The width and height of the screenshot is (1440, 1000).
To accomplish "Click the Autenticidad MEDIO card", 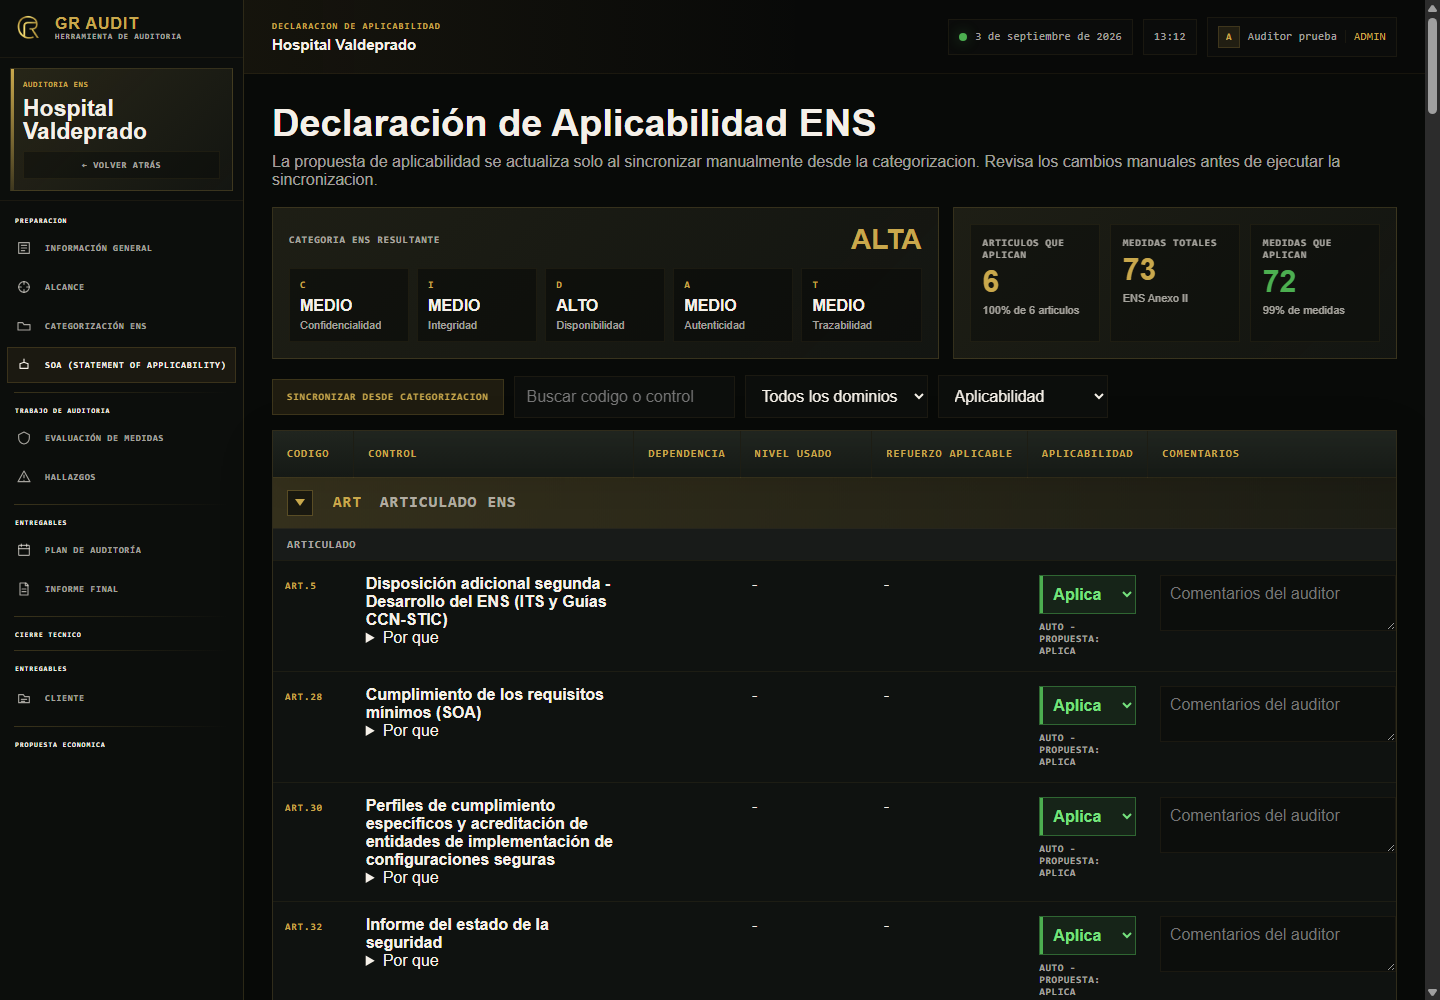I will (733, 305).
